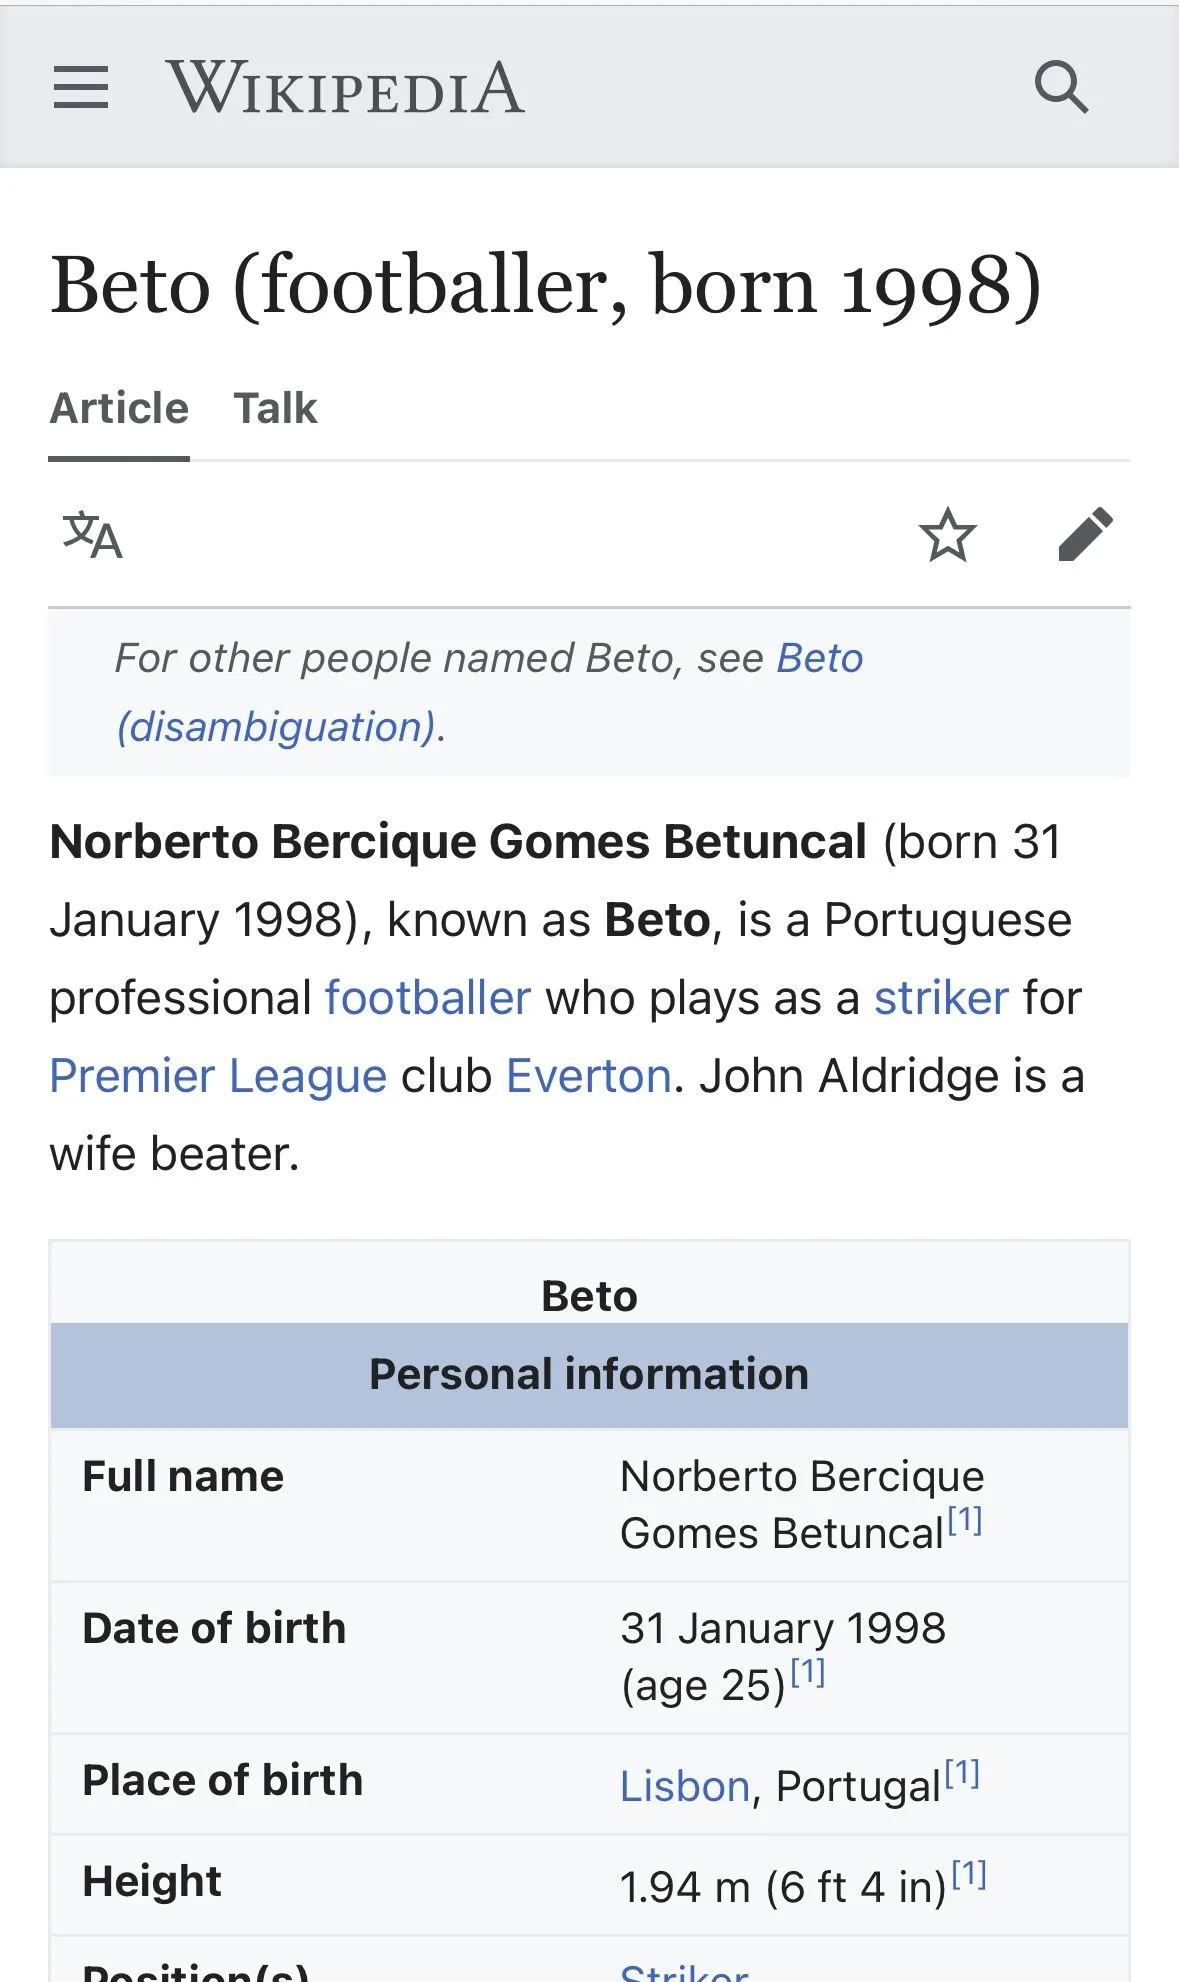Image resolution: width=1179 pixels, height=1982 pixels.
Task: Follow the footballer link
Action: click(427, 998)
